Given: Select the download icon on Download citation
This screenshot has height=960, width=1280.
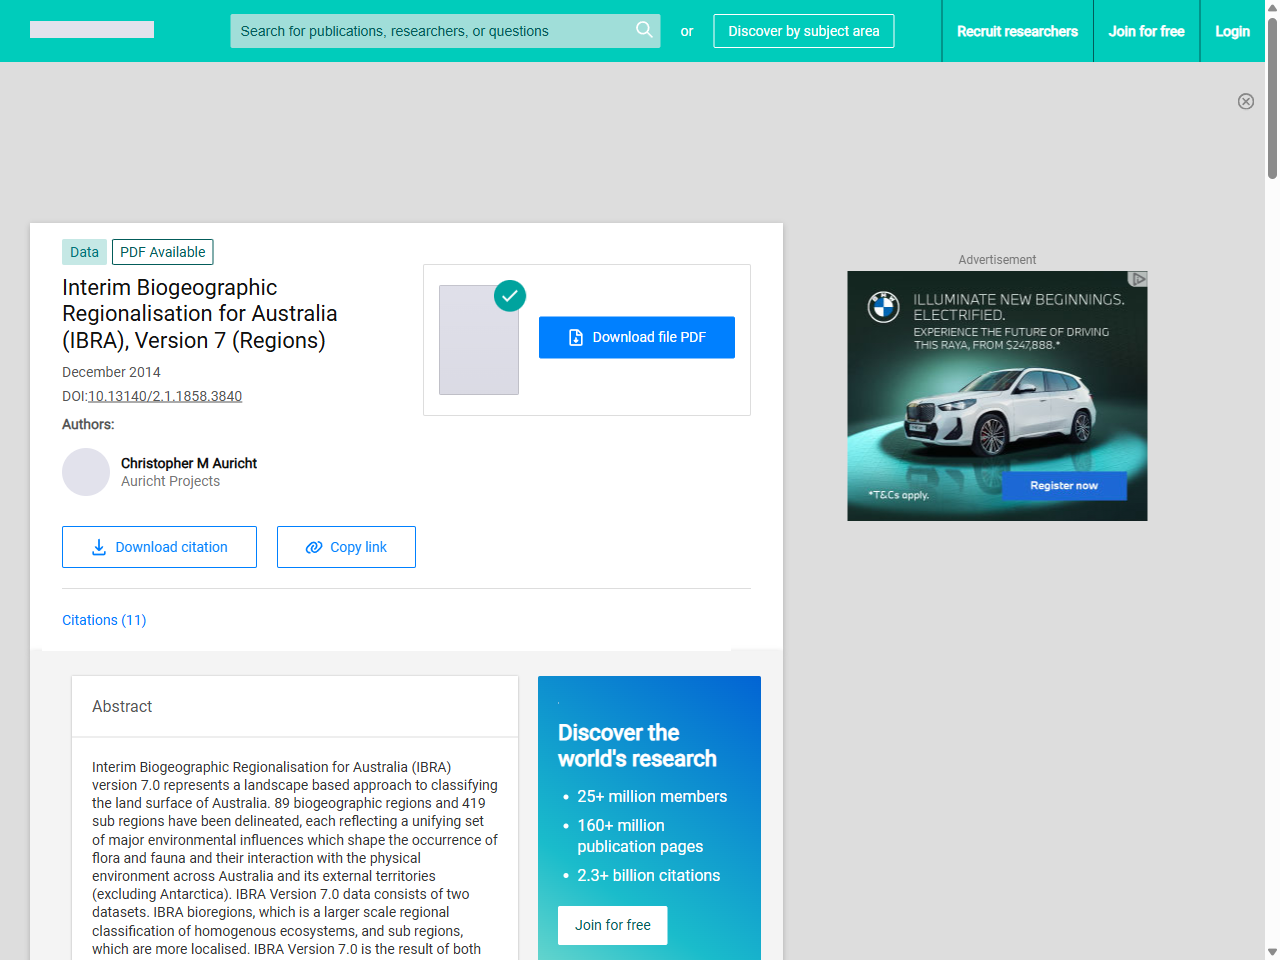Looking at the screenshot, I should coord(97,547).
